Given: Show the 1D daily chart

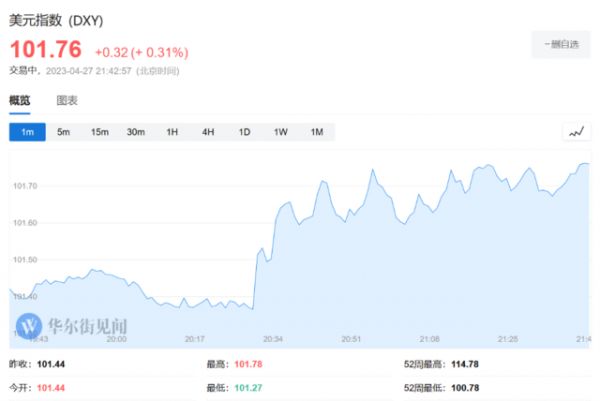Looking at the screenshot, I should point(244,132).
